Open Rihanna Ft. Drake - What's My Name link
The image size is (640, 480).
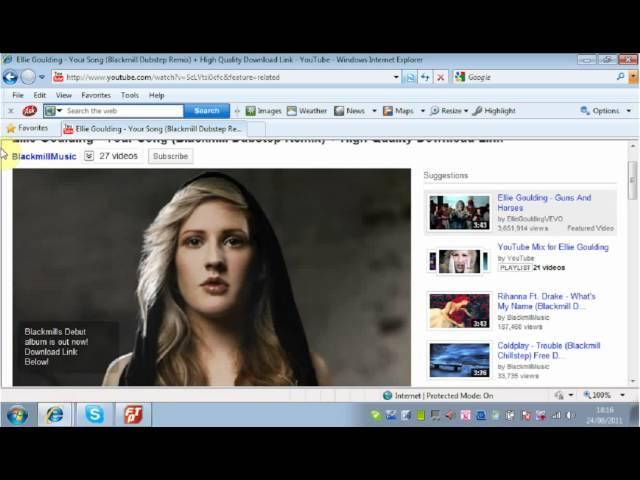[x=546, y=301]
